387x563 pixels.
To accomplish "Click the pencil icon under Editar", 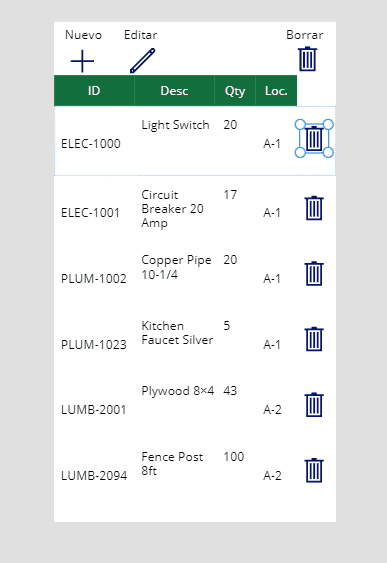I will [x=143, y=61].
